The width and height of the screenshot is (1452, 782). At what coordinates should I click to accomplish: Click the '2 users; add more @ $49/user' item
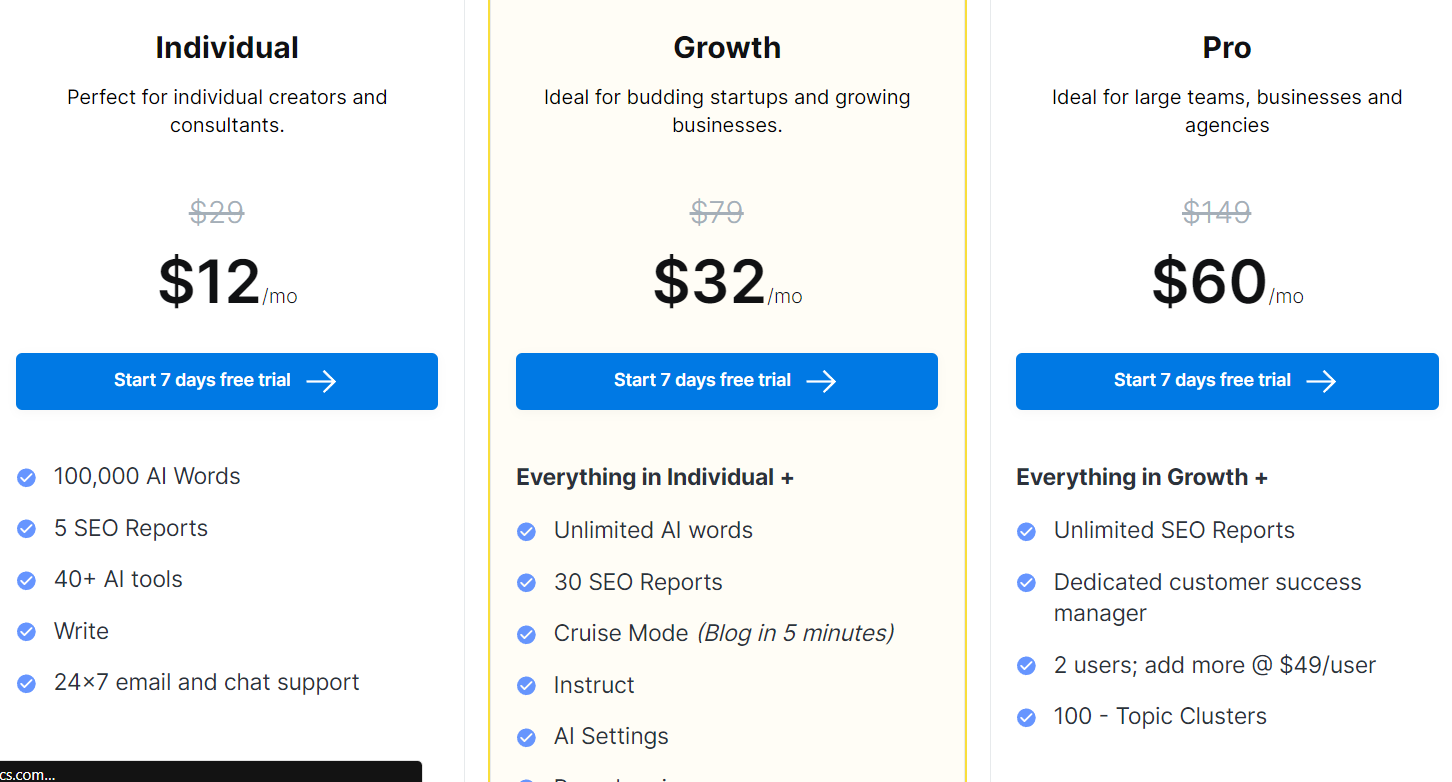tap(1215, 665)
